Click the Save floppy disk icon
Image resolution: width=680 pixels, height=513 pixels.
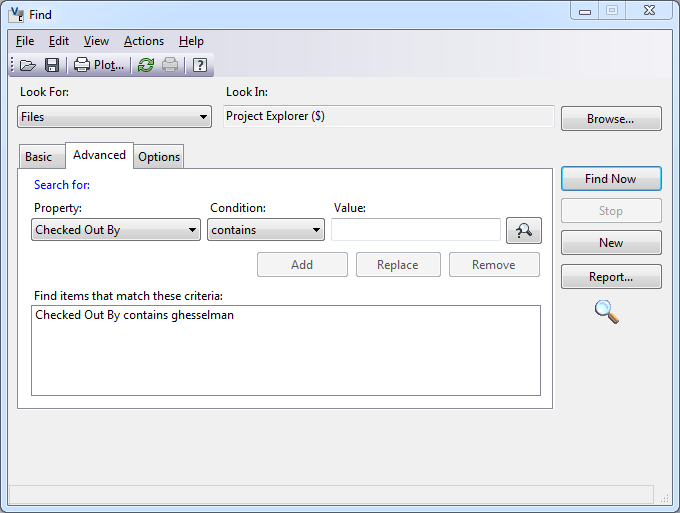[52, 65]
